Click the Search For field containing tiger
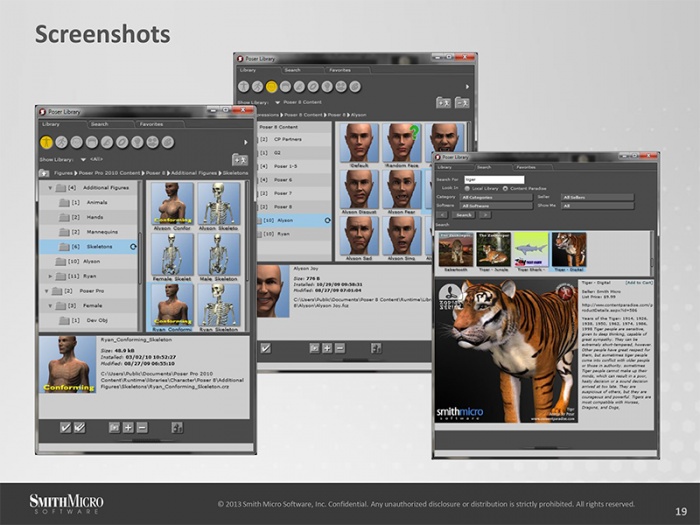The width and height of the screenshot is (700, 525). point(494,179)
